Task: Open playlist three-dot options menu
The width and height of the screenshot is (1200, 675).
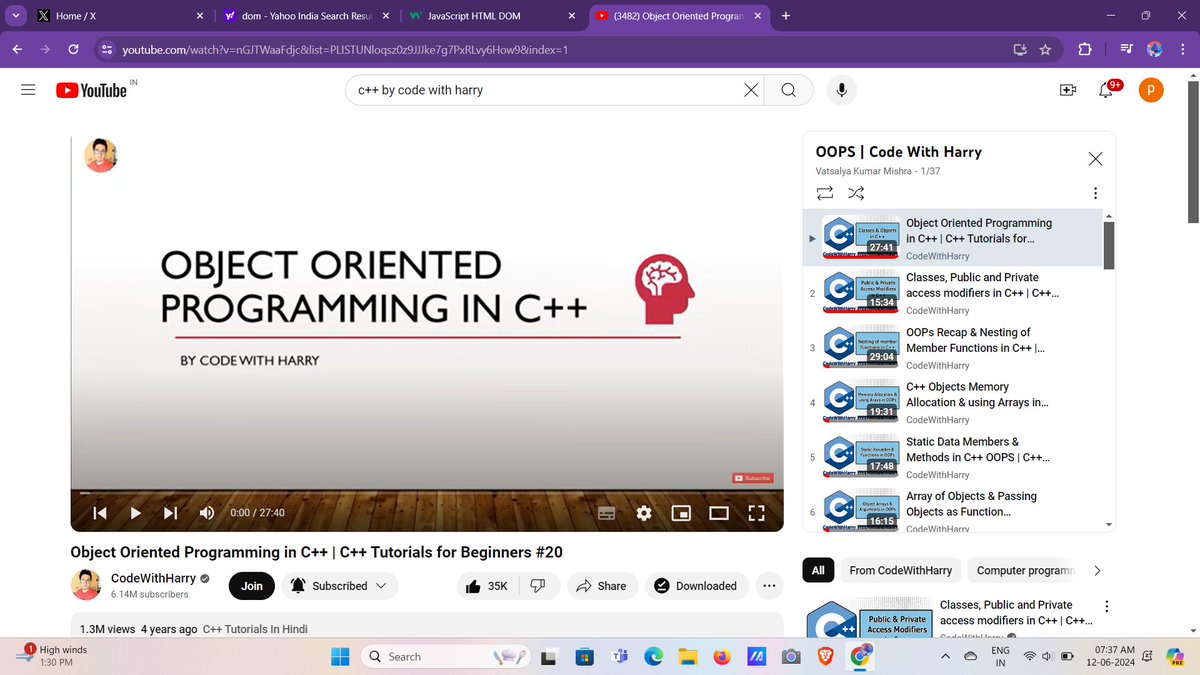Action: [x=1095, y=193]
